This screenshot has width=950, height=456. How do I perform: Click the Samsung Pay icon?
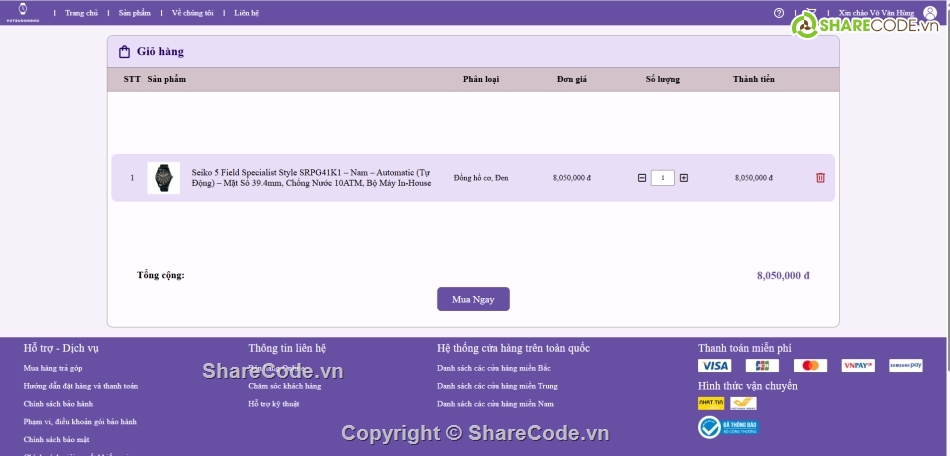tap(905, 366)
